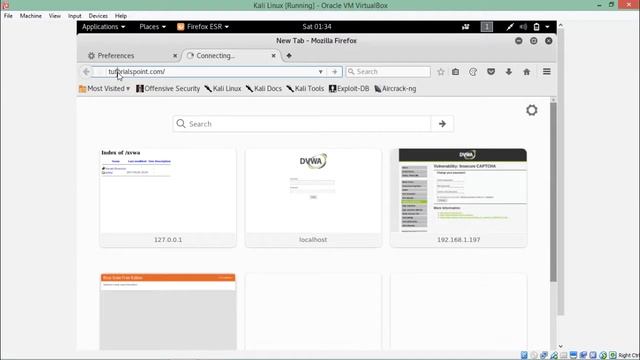
Task: Click the Kali panel camera recorder icon
Action: 466,27
